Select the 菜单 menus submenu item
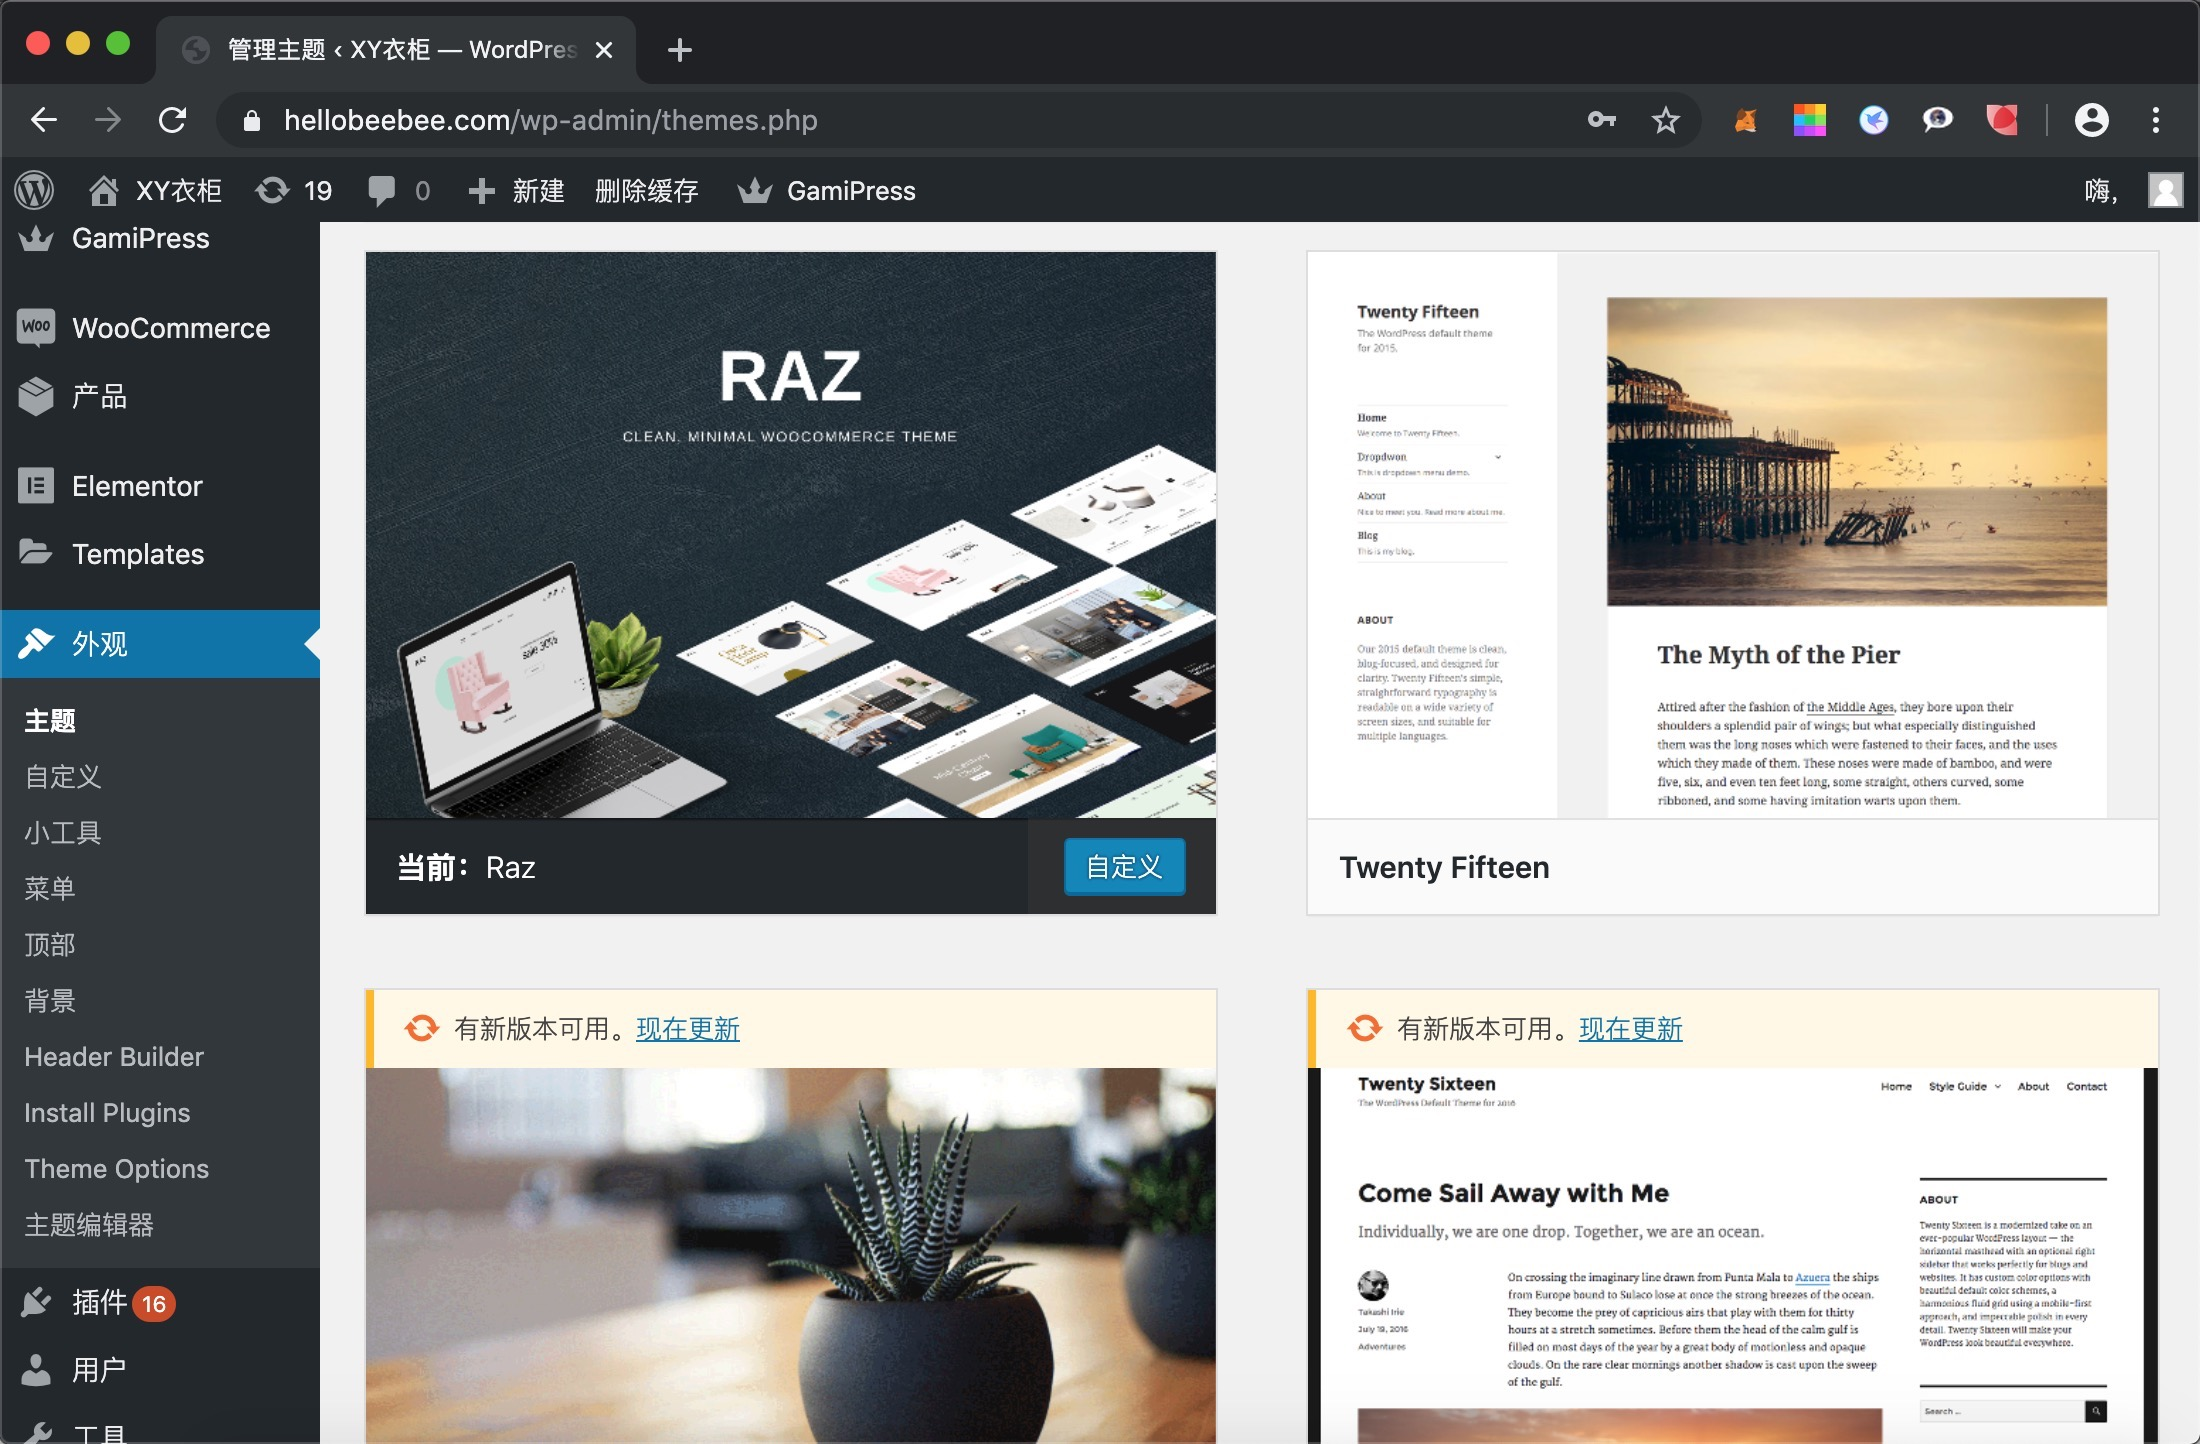The width and height of the screenshot is (2200, 1444). pyautogui.click(x=50, y=888)
